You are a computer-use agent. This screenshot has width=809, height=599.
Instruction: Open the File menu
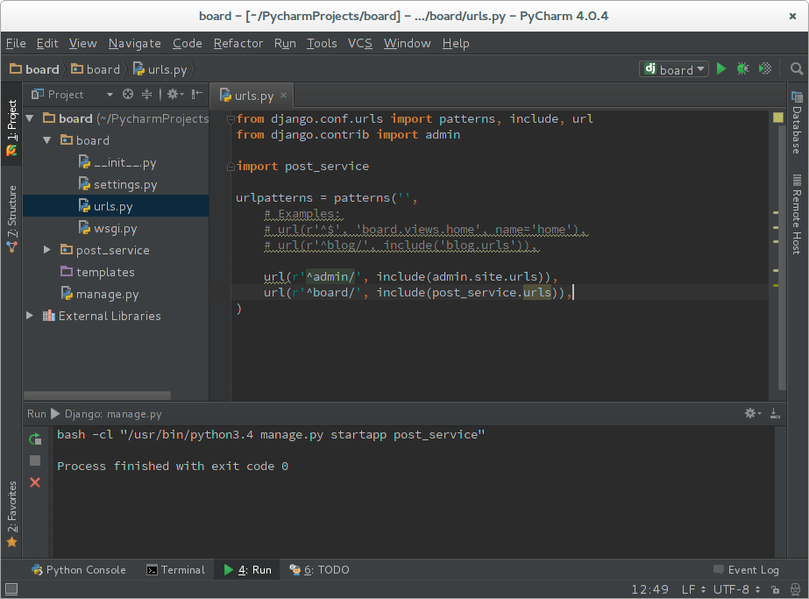click(15, 43)
